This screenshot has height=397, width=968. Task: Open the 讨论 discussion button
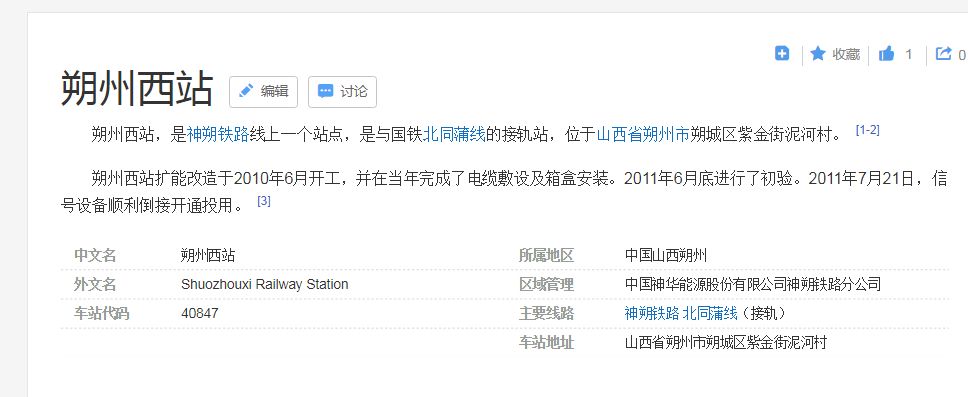tap(342, 91)
